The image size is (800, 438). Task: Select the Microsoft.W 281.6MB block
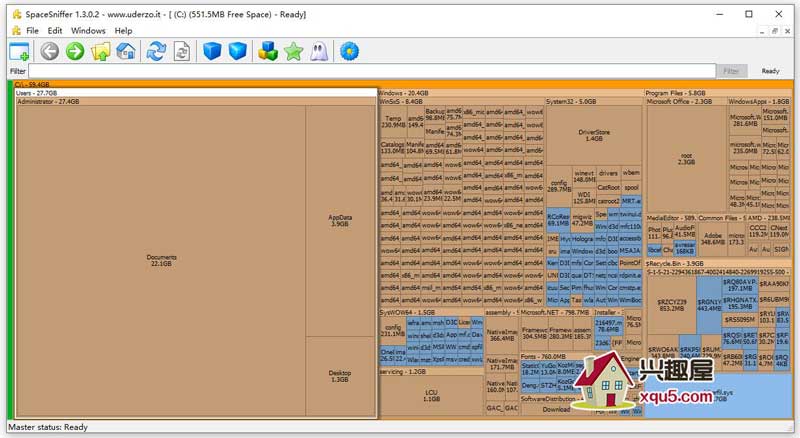point(744,120)
